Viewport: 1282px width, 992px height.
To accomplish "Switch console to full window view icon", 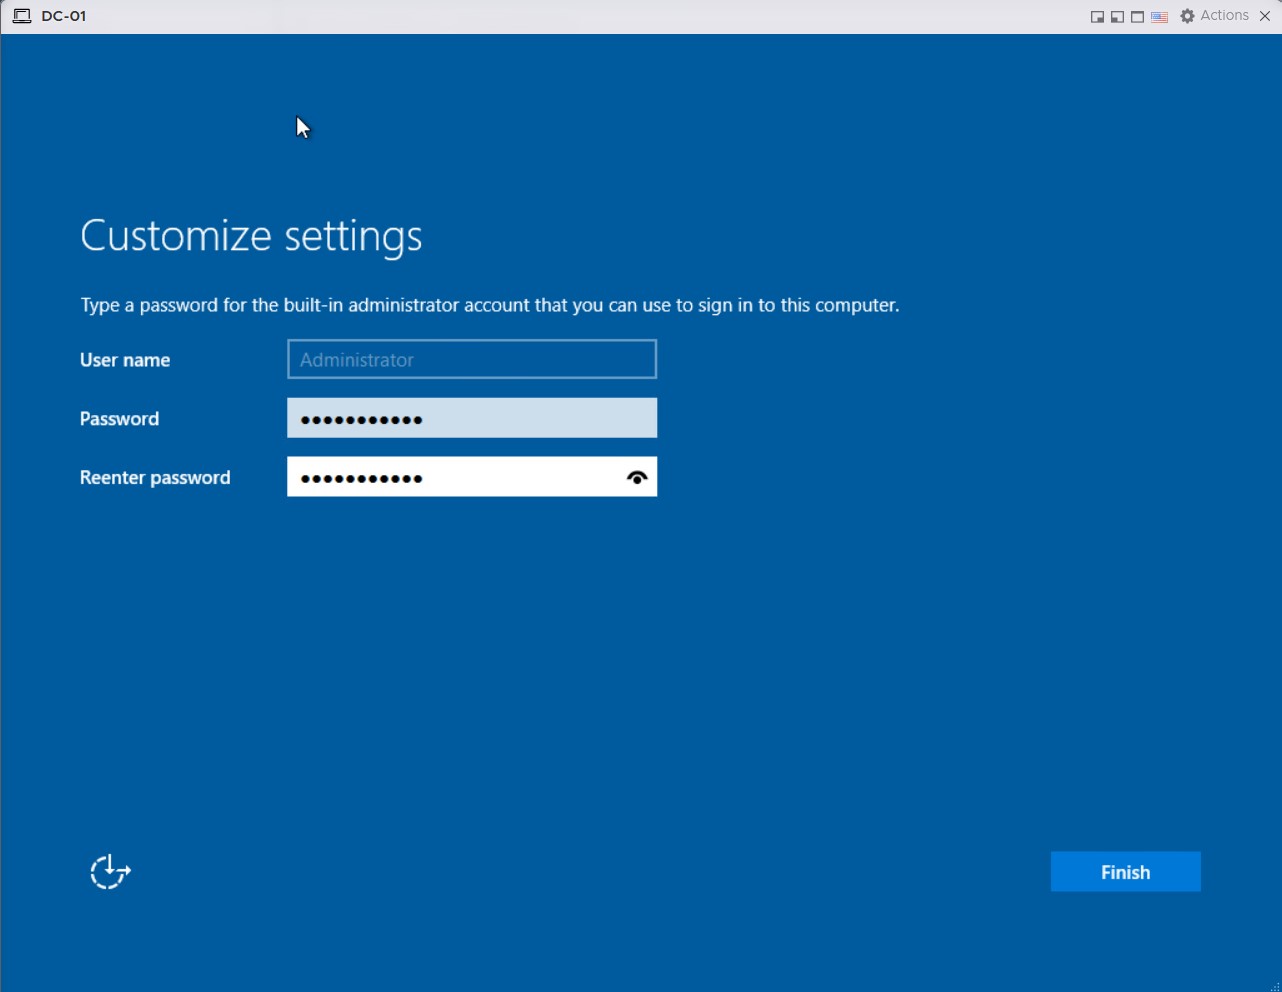I will point(1137,17).
